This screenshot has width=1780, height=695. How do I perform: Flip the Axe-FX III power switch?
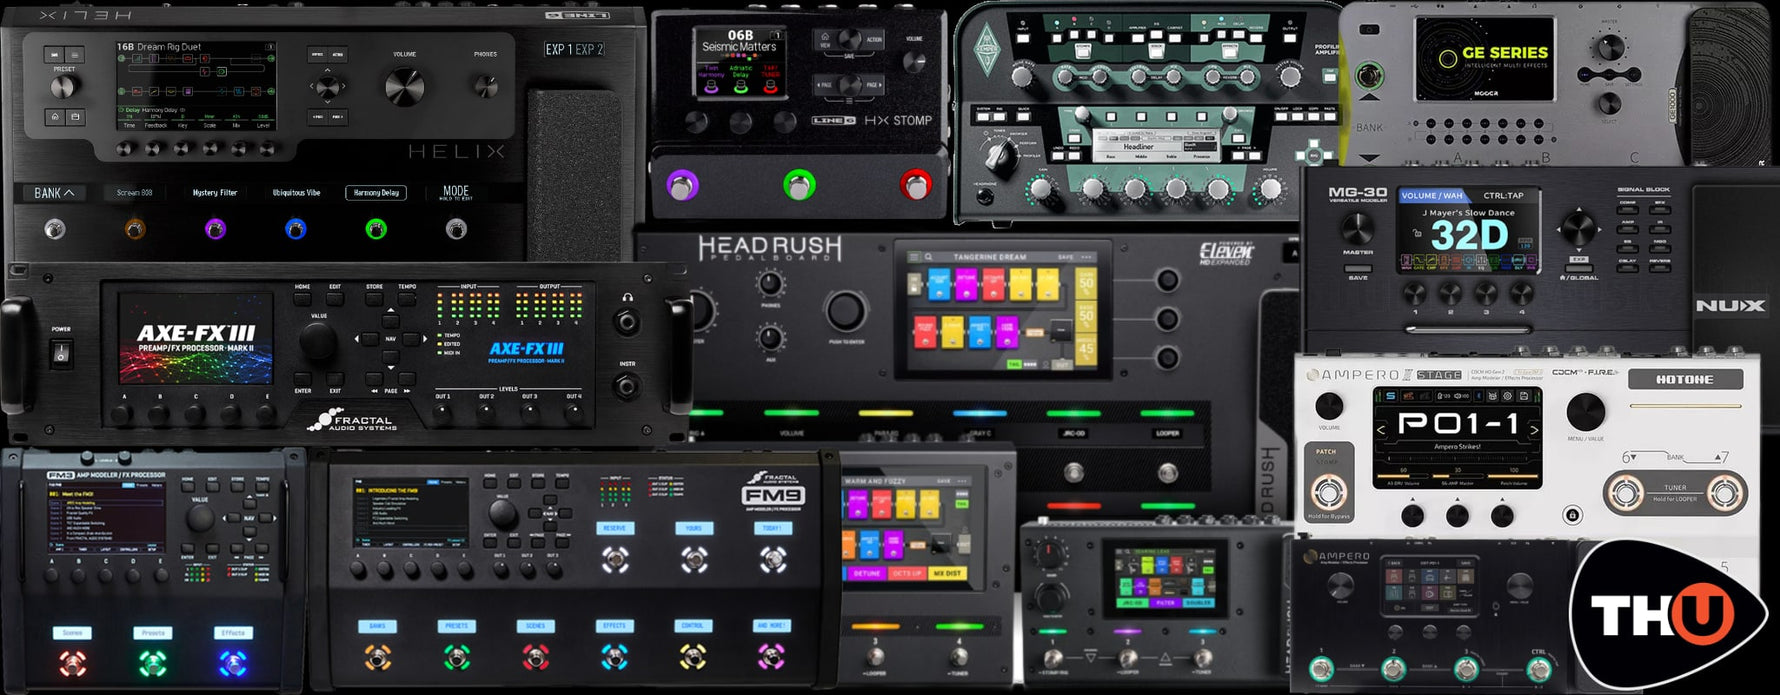(61, 353)
